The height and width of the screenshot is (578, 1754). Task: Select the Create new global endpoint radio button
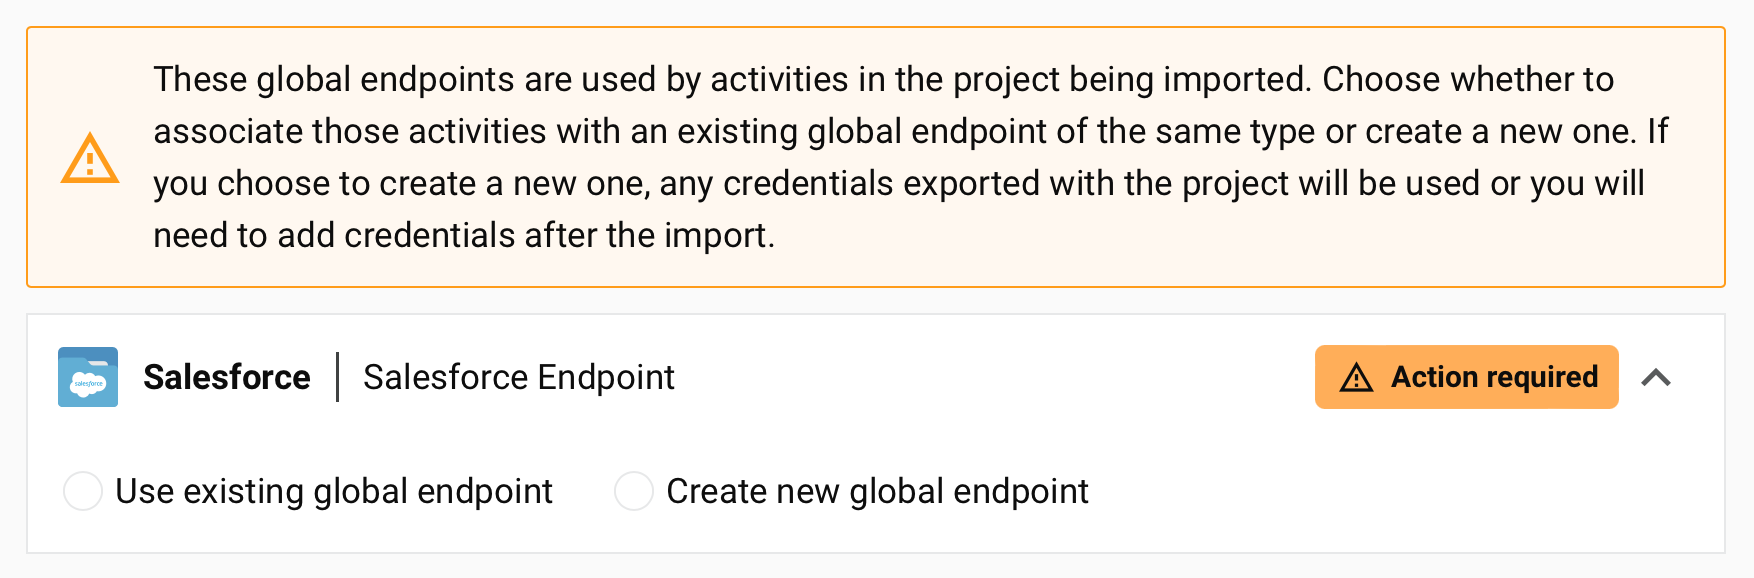[634, 491]
